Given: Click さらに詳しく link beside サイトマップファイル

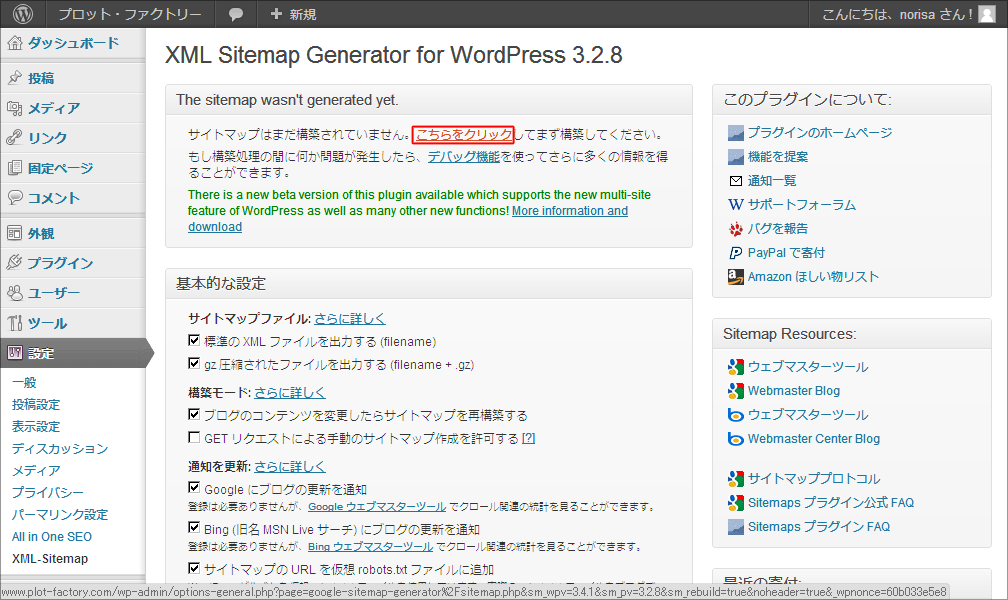Looking at the screenshot, I should [x=350, y=318].
